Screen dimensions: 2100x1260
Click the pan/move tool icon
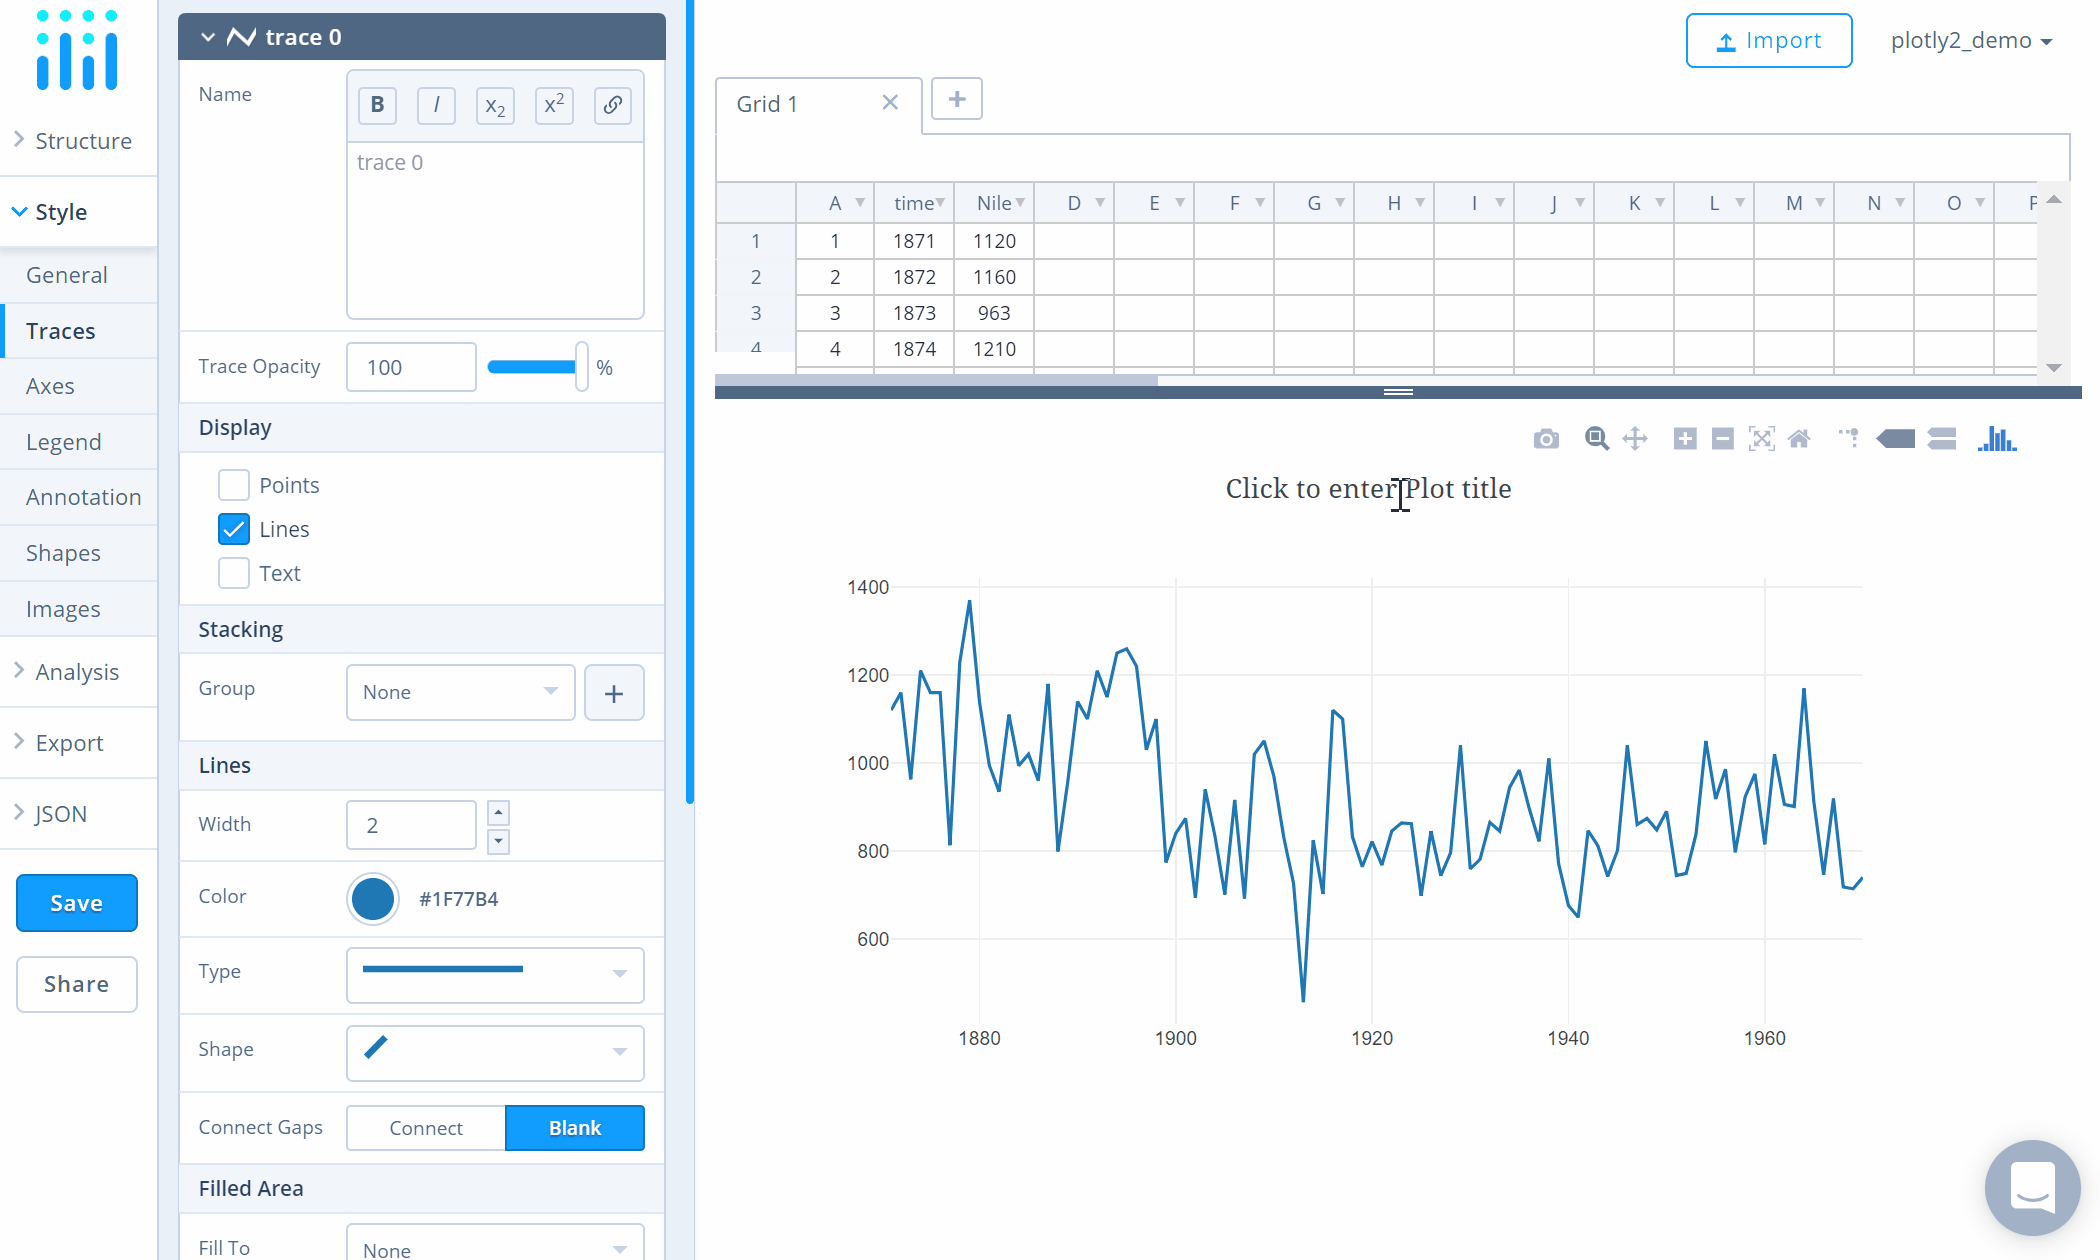(x=1636, y=438)
